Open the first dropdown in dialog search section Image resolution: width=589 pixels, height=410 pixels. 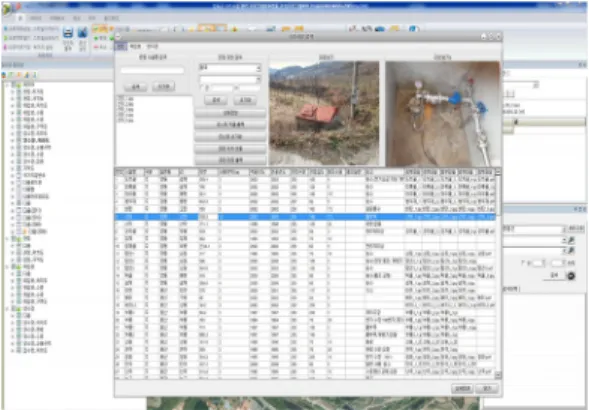click(x=230, y=68)
